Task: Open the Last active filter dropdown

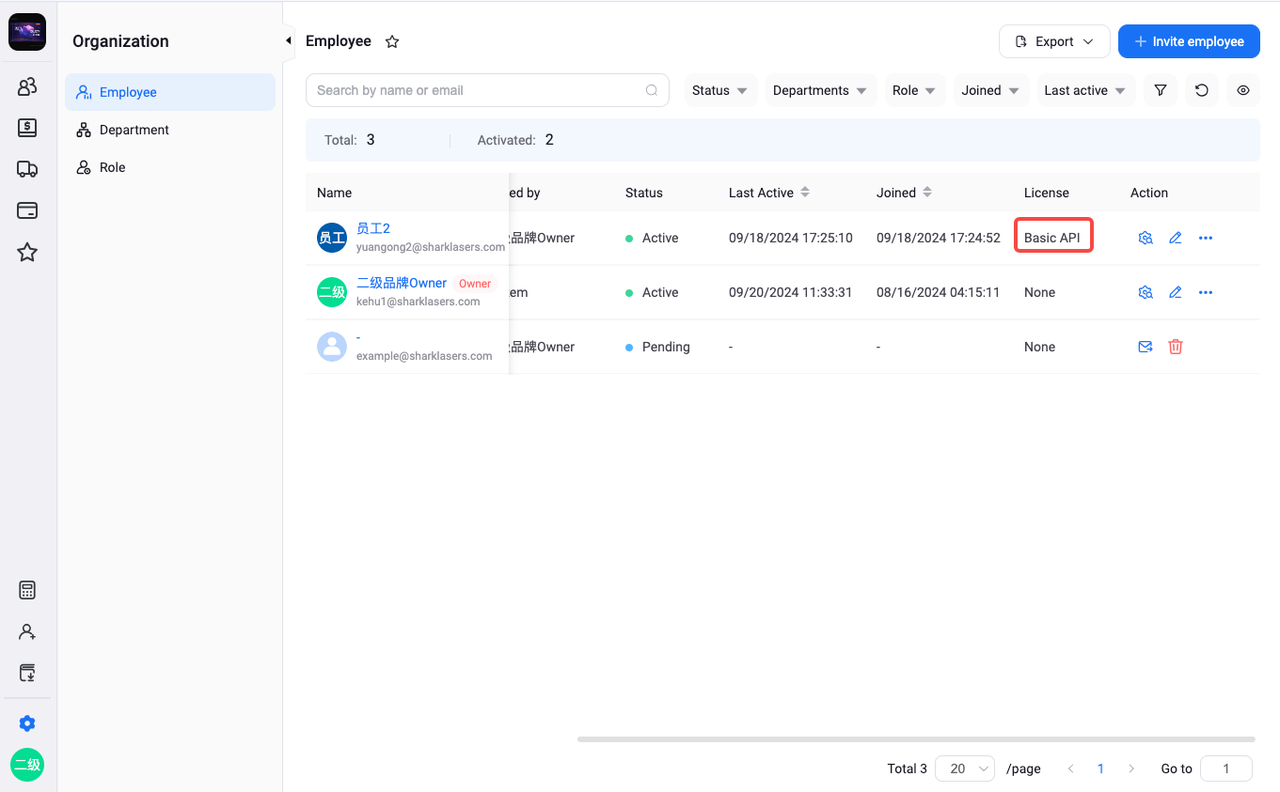Action: click(1085, 90)
